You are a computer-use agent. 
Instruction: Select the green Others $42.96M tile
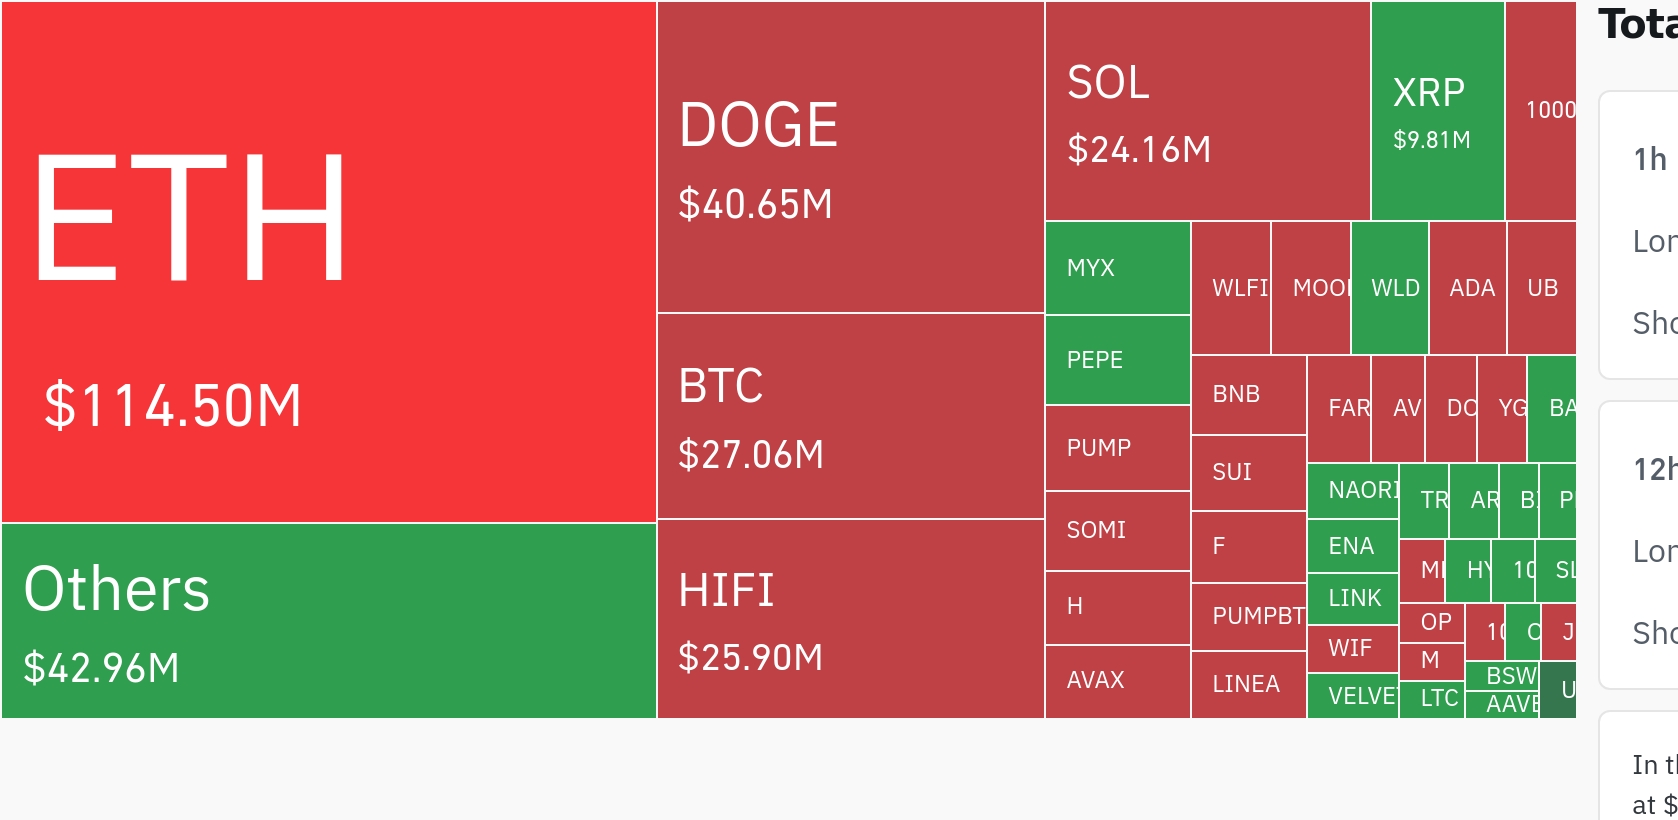(328, 621)
